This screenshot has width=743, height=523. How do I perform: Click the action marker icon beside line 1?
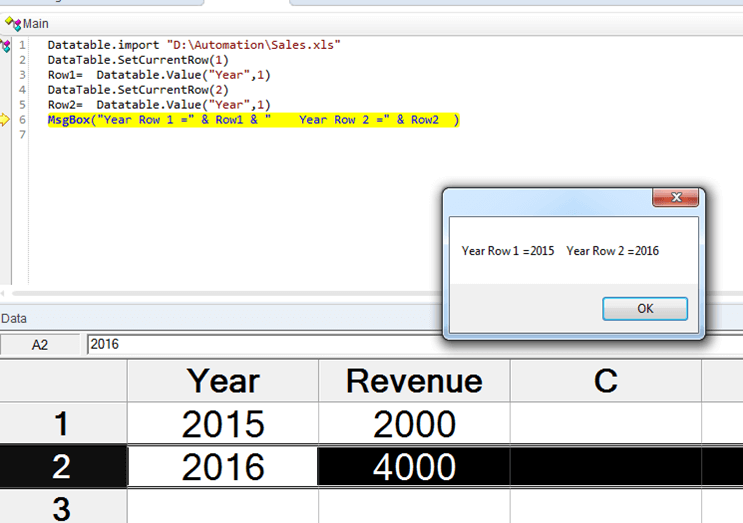click(x=6, y=45)
